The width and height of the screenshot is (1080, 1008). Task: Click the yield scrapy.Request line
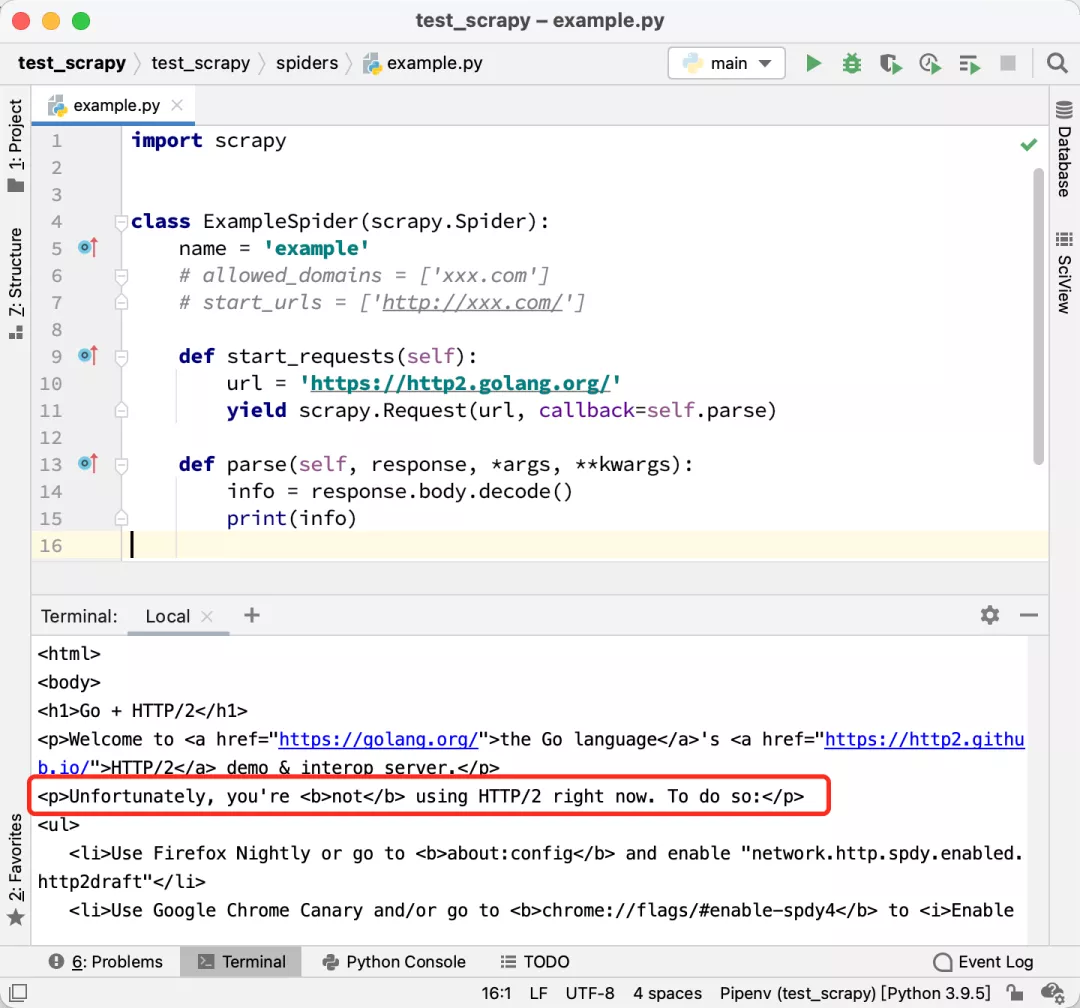point(501,411)
